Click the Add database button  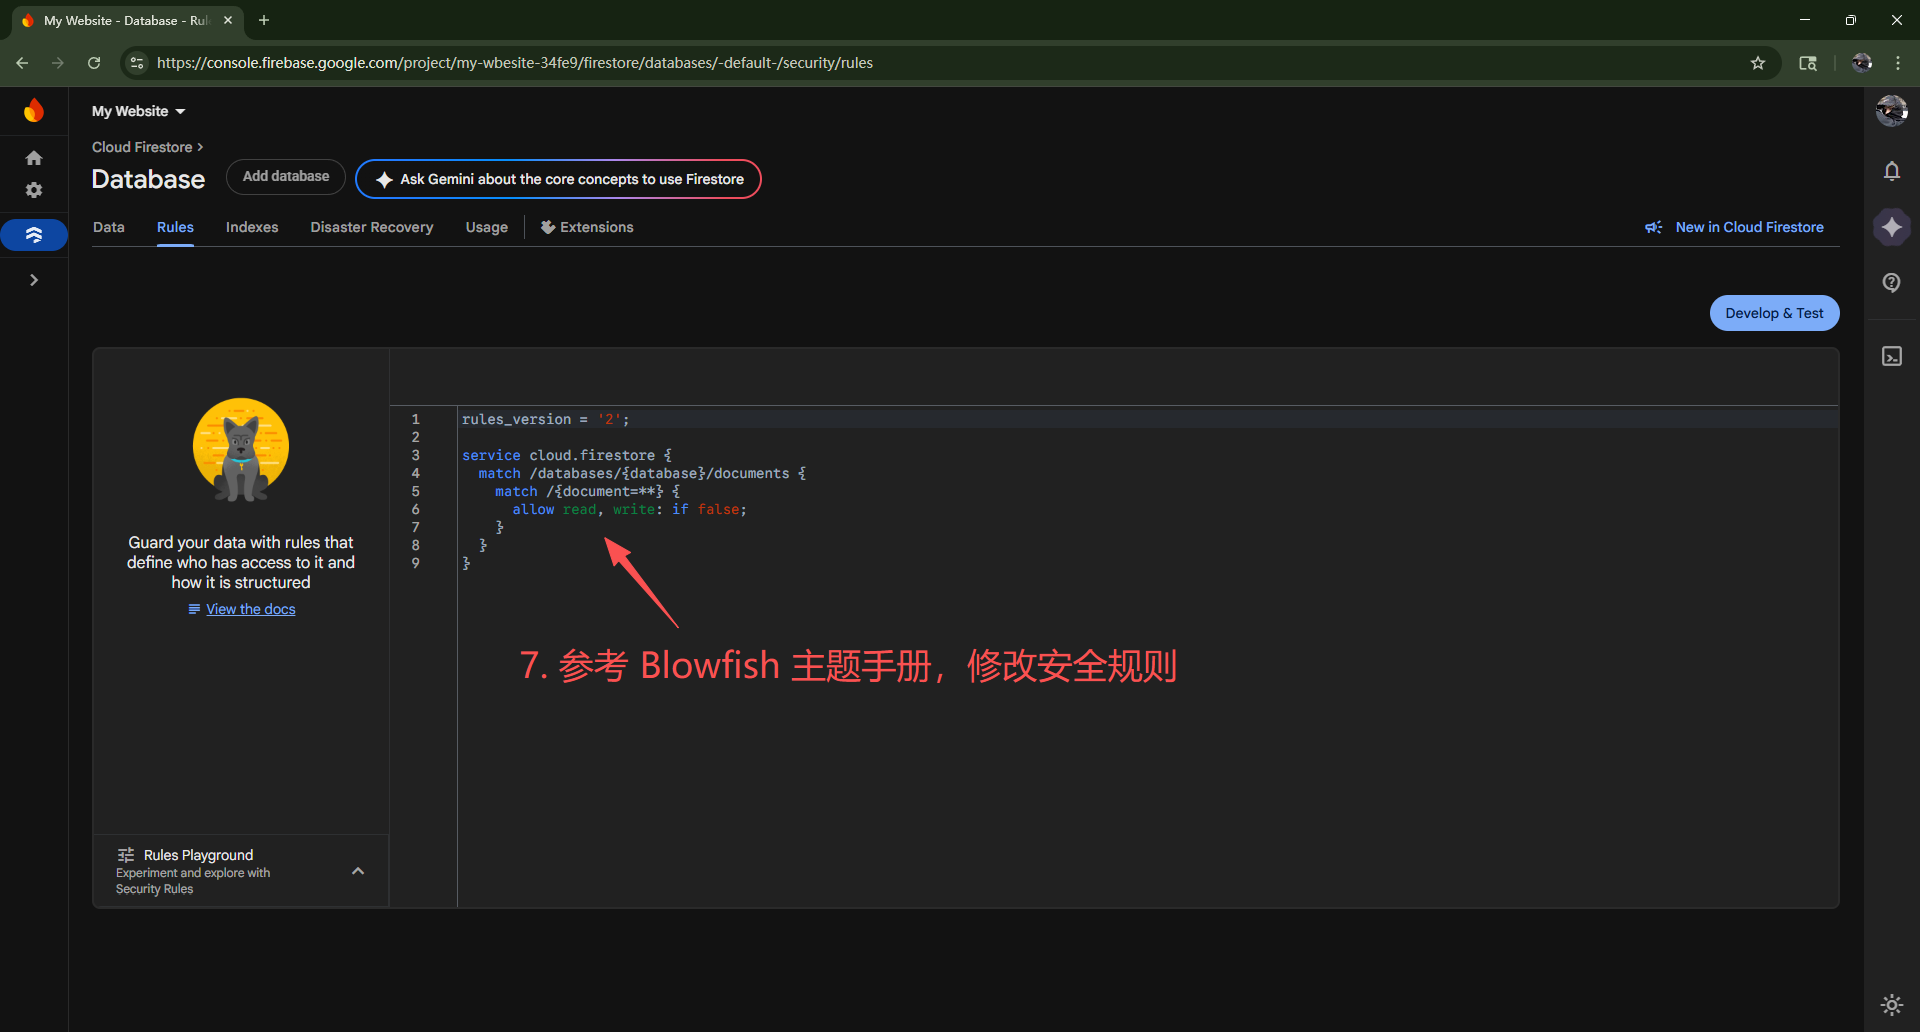(285, 177)
